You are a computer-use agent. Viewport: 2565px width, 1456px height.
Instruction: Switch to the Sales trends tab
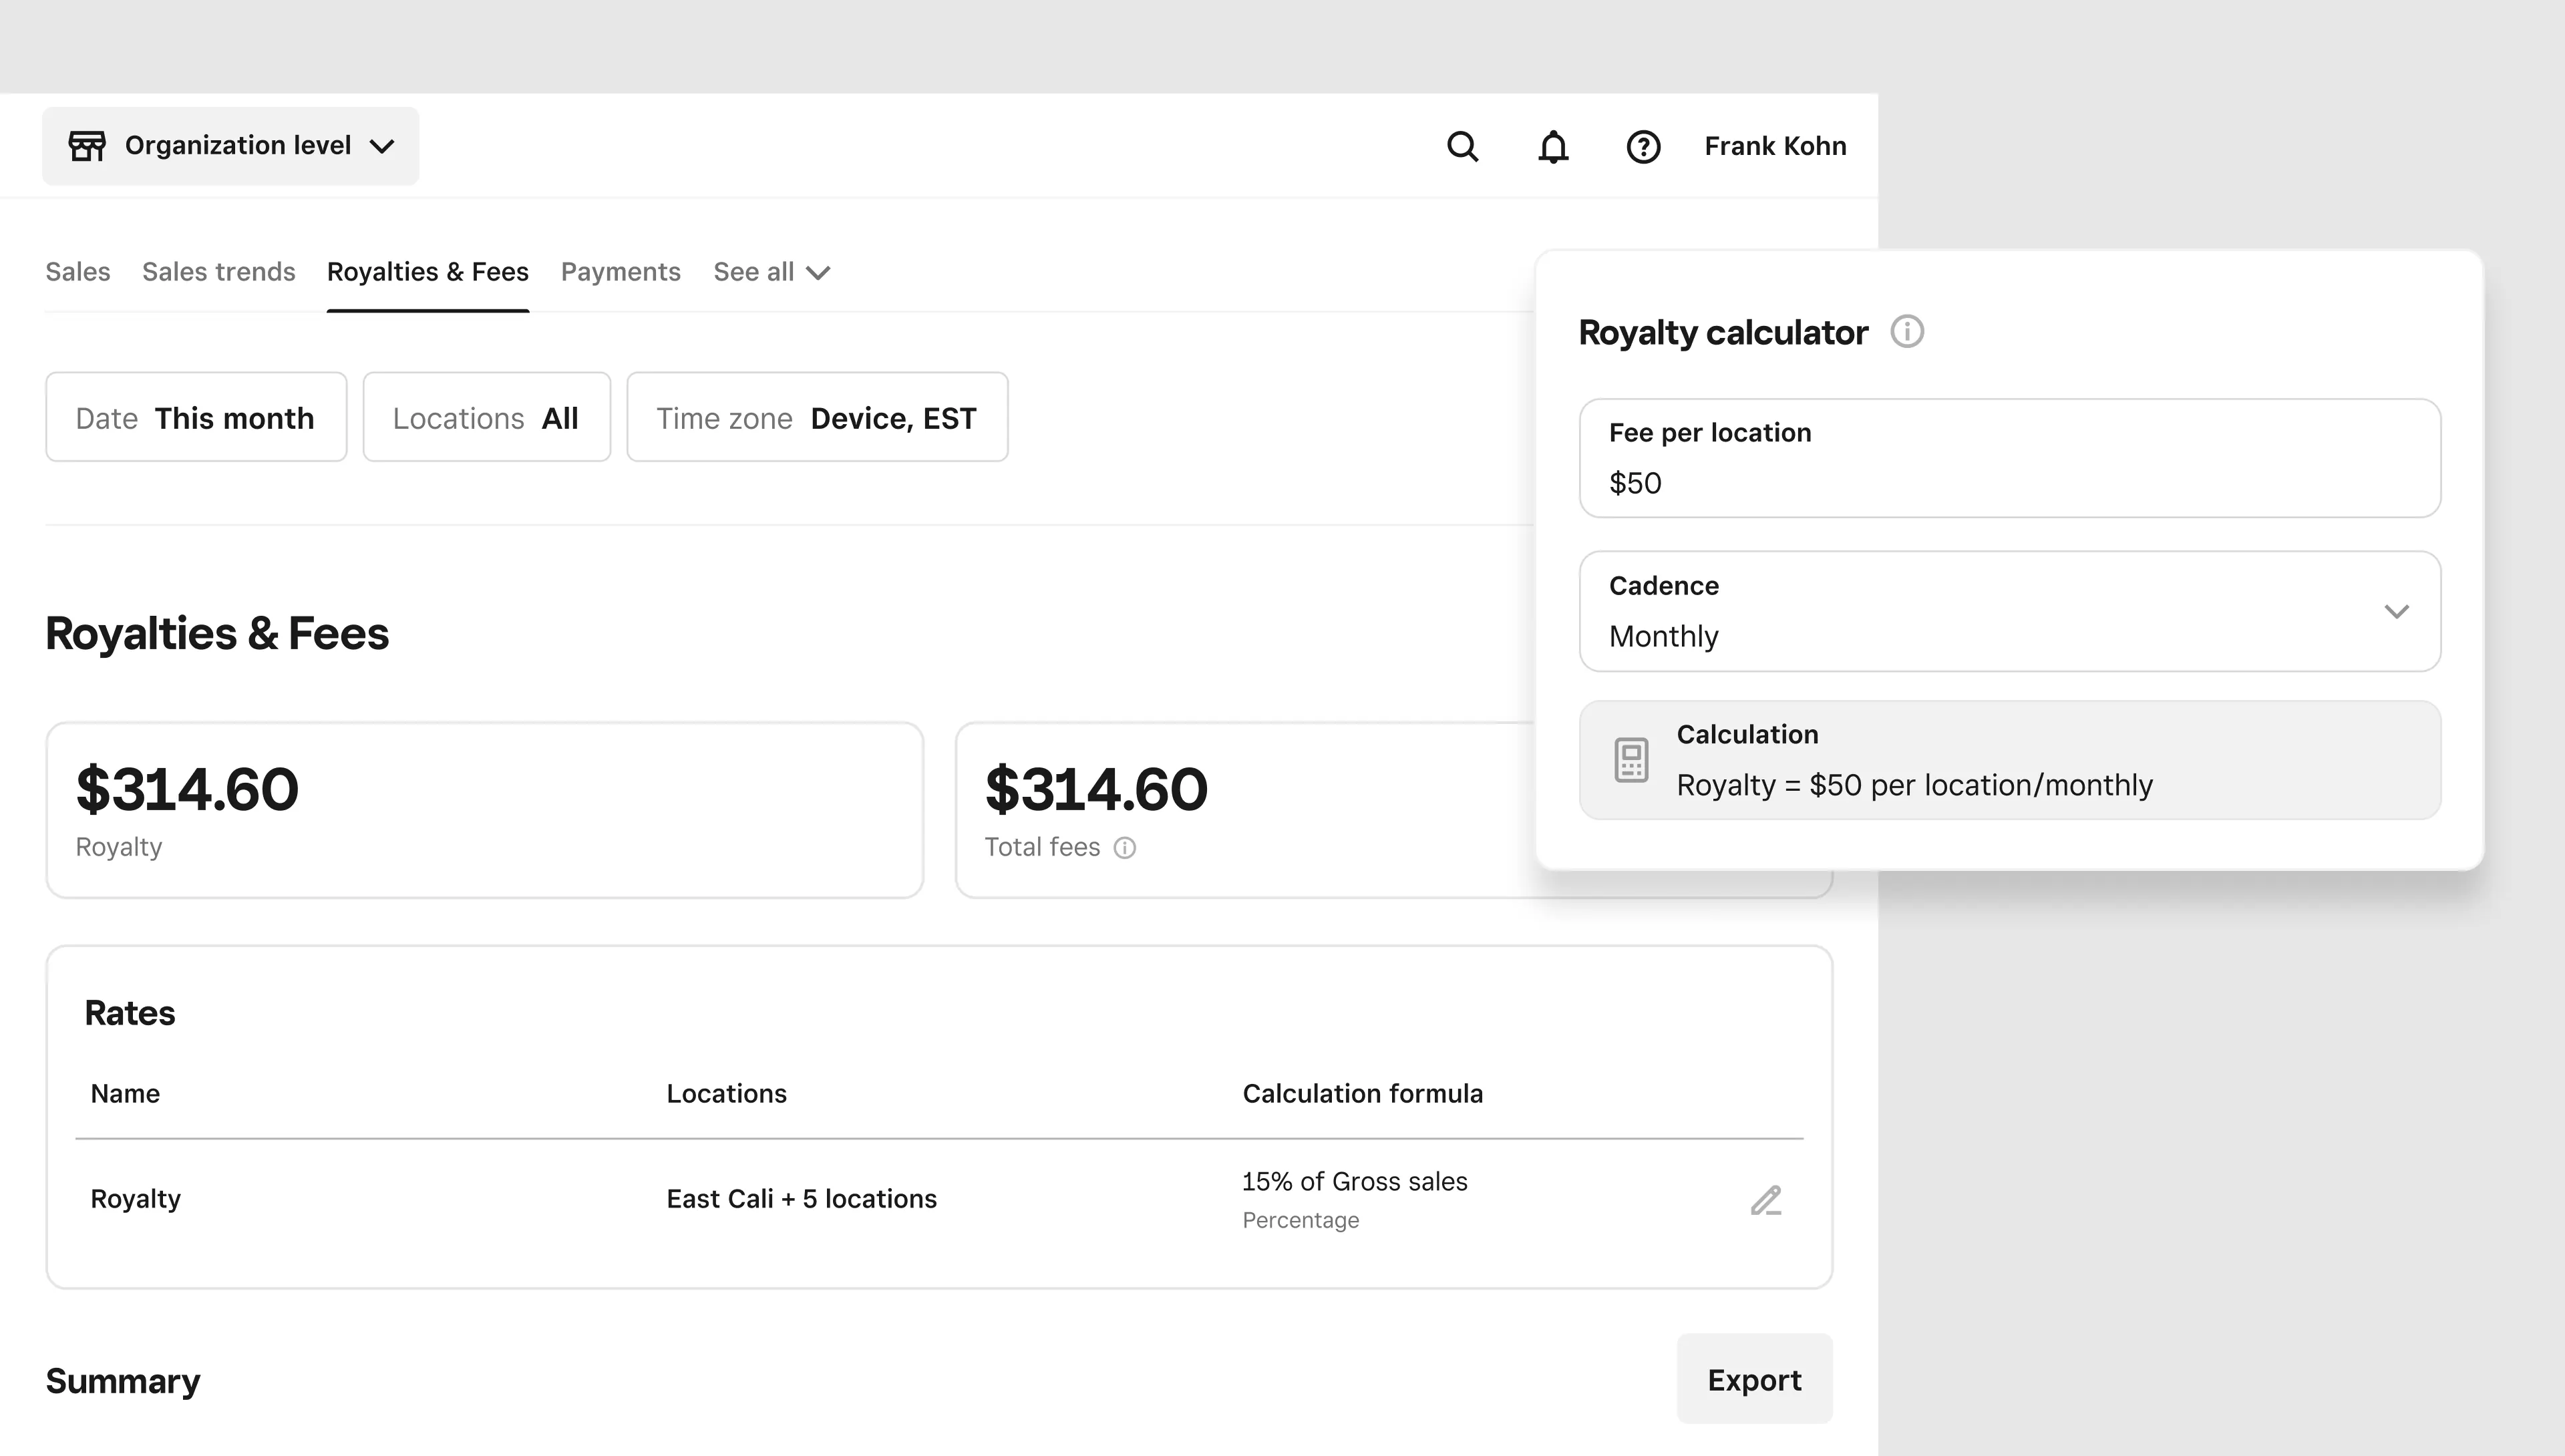click(x=218, y=272)
